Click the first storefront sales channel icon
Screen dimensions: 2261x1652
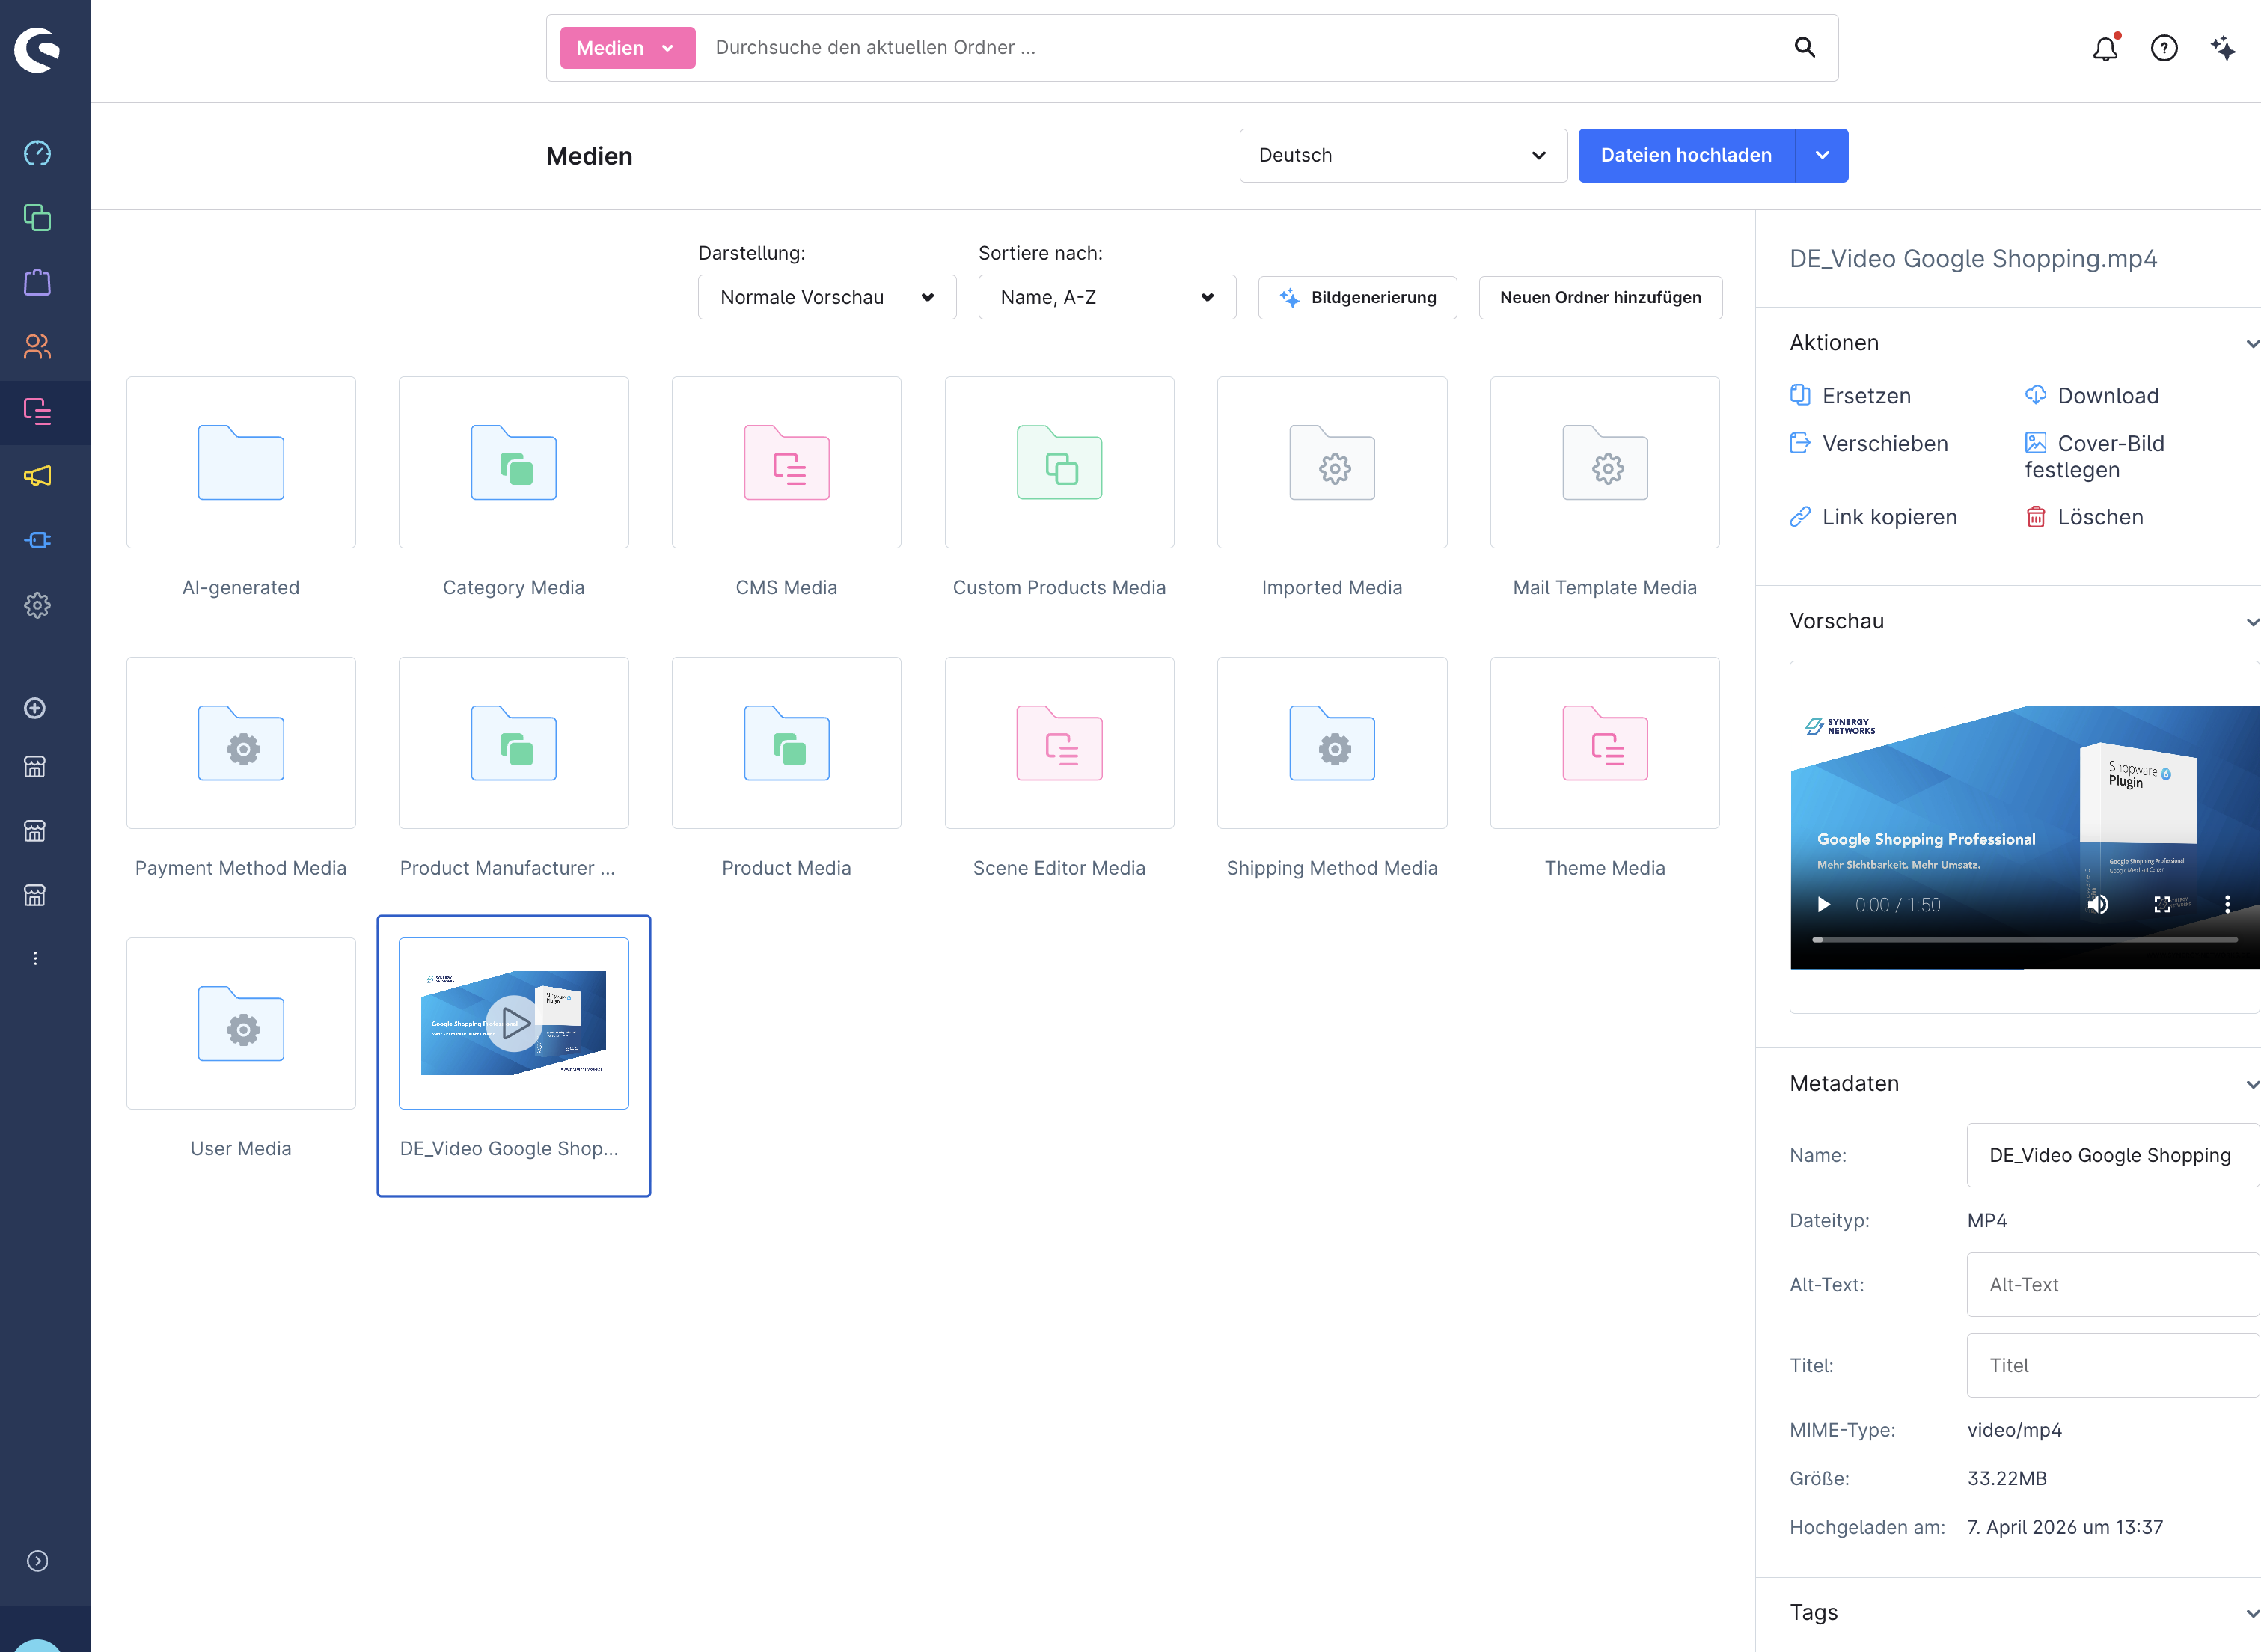[35, 767]
